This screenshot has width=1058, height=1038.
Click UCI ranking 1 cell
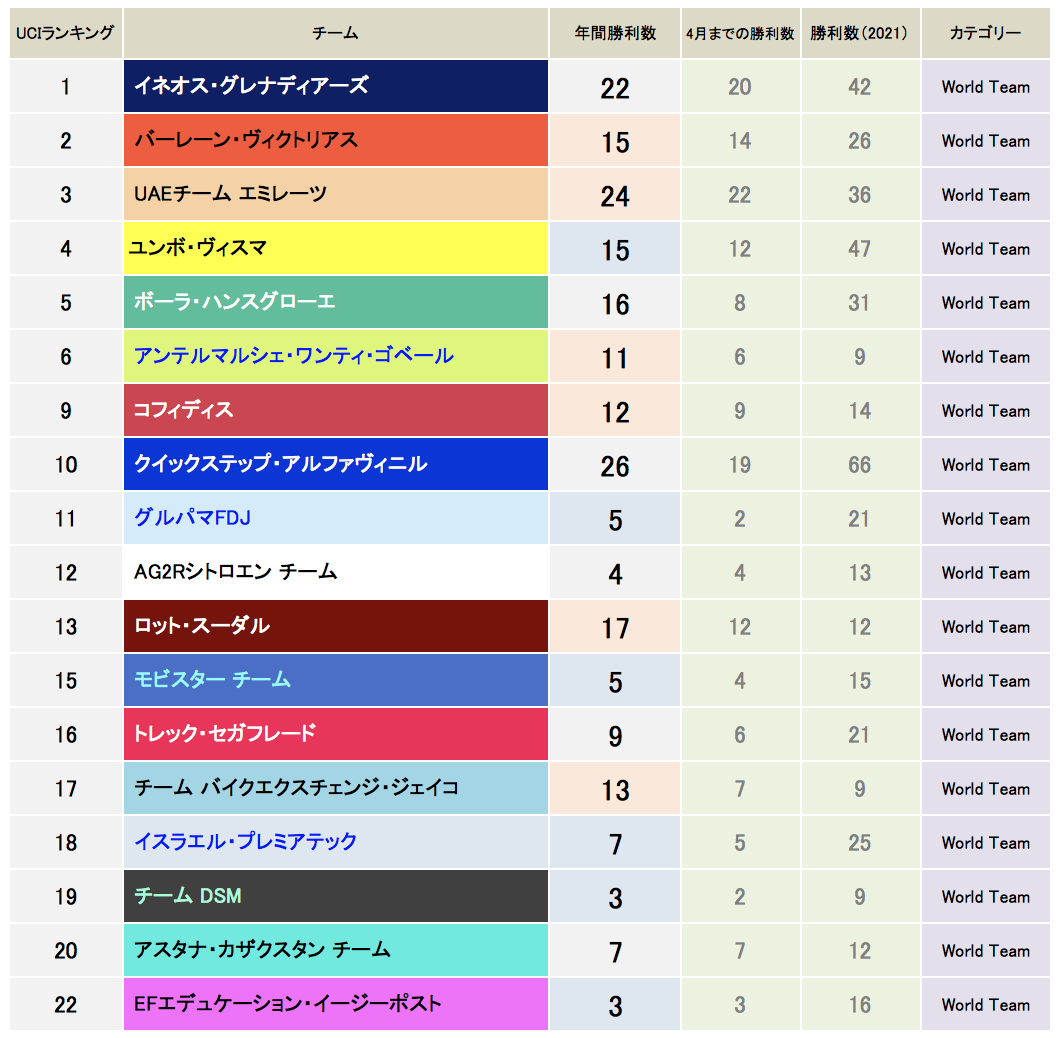tap(66, 87)
